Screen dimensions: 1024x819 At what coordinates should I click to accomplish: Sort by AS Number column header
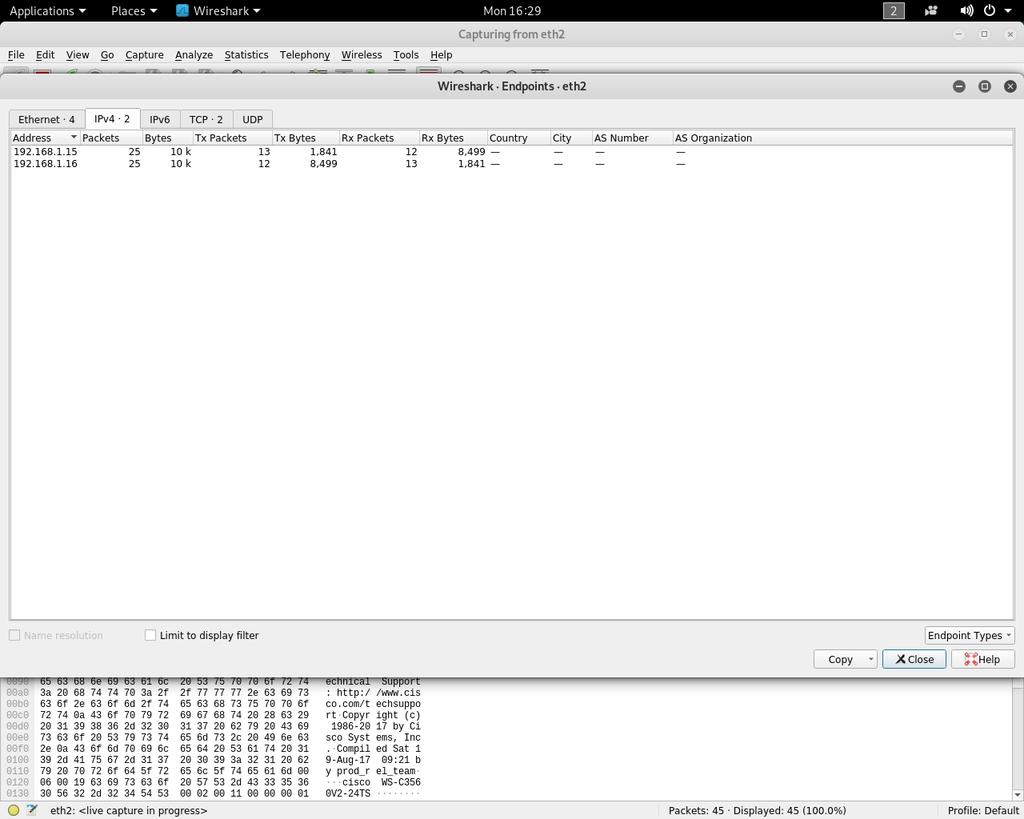tap(632, 138)
